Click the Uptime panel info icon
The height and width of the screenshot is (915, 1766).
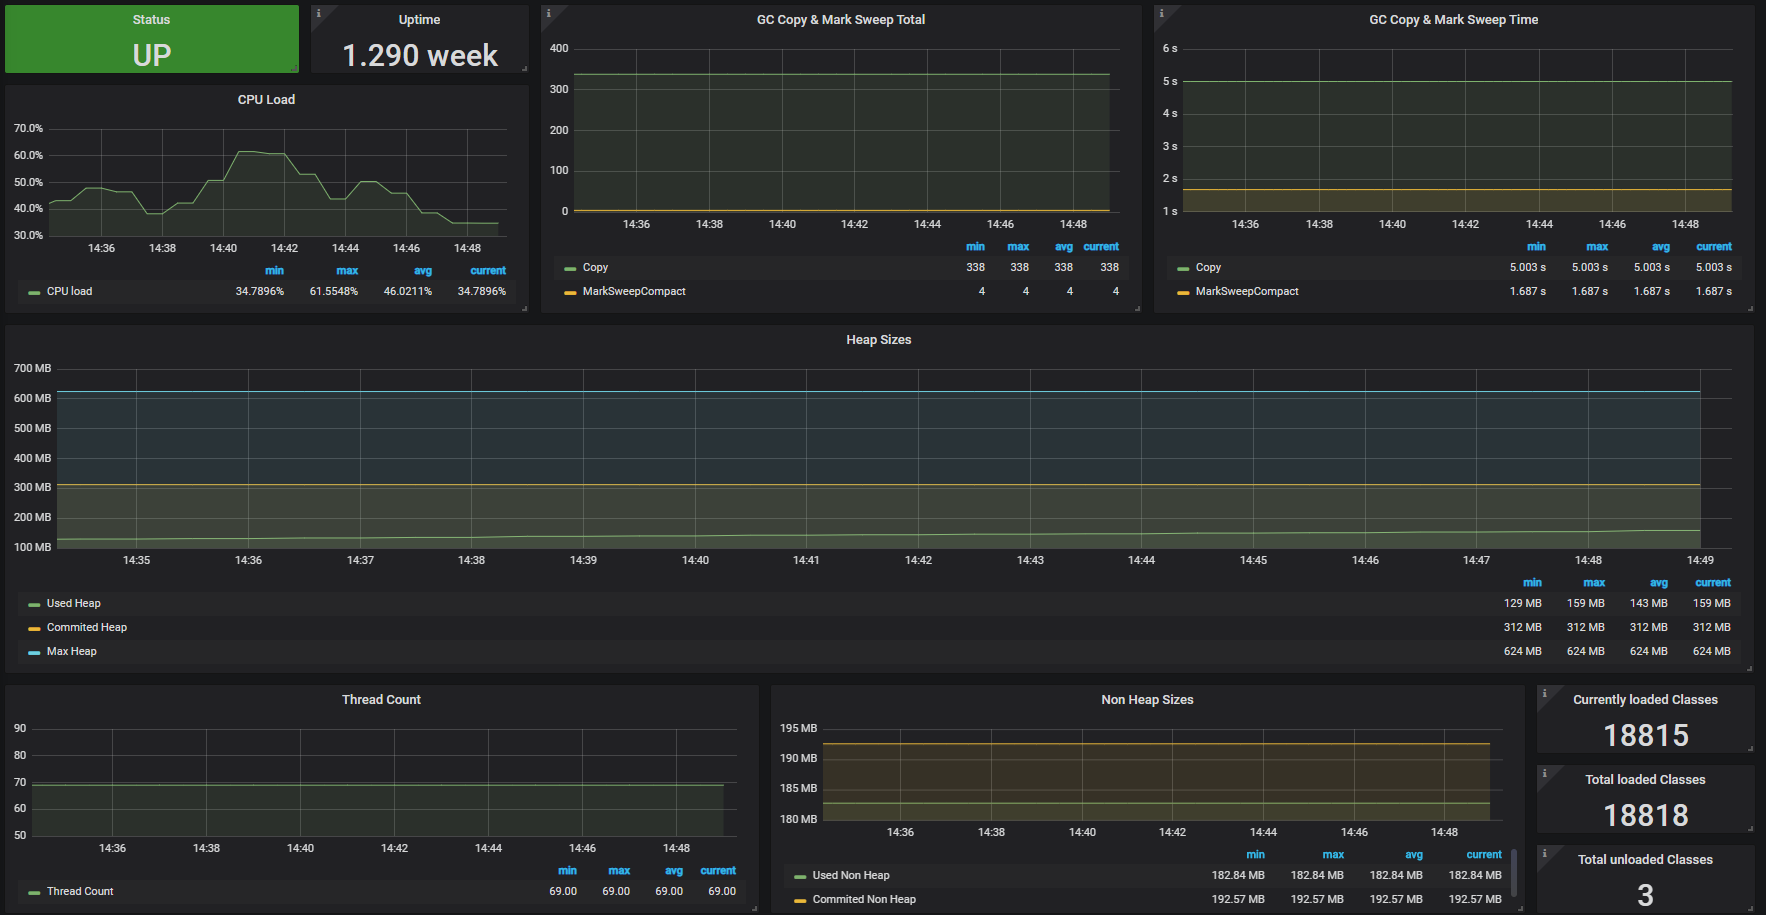pyautogui.click(x=318, y=13)
